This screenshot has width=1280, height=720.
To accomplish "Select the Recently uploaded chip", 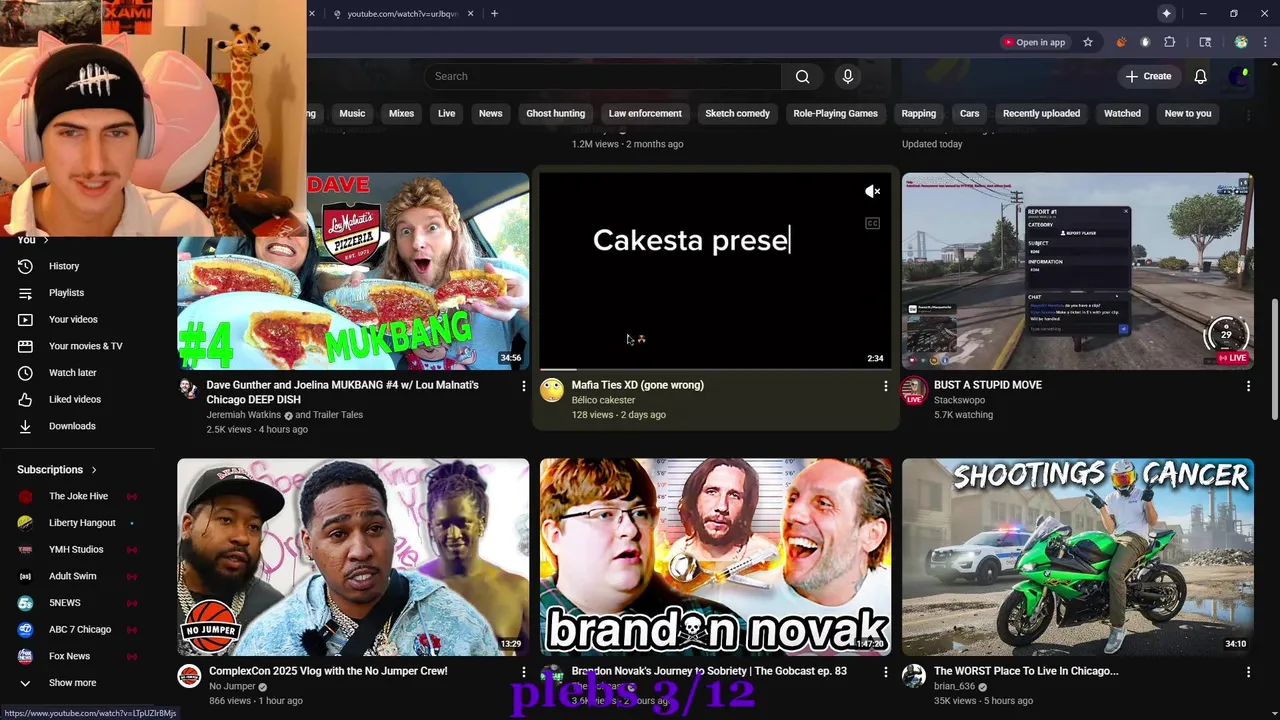I will click(1041, 114).
